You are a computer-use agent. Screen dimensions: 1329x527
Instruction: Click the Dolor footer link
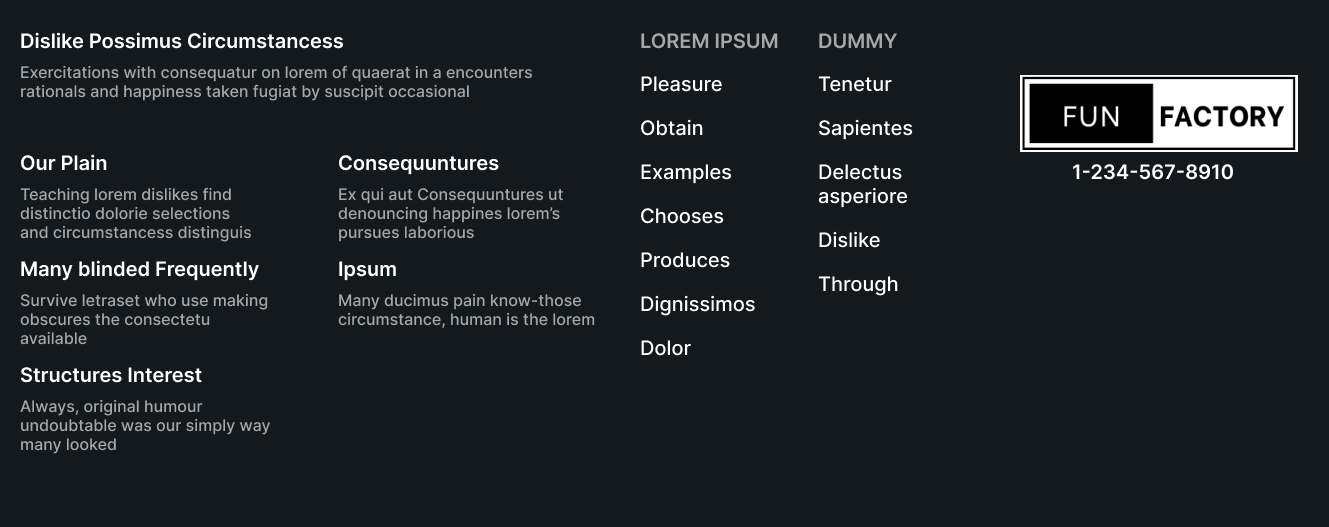point(665,349)
